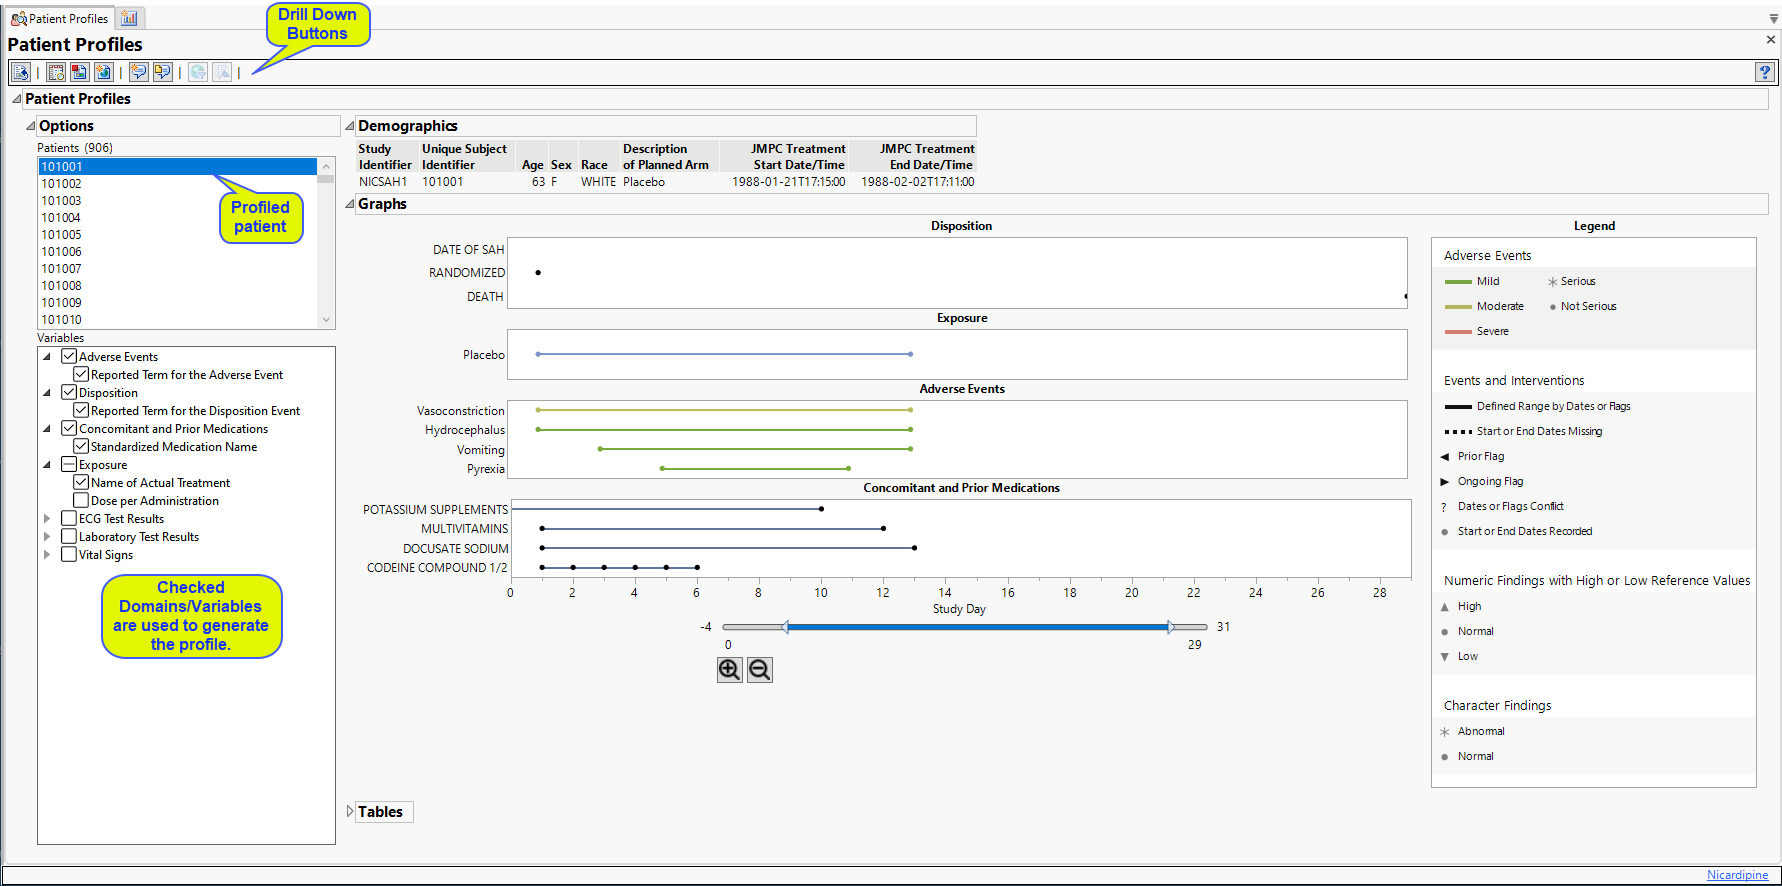Open the help question mark button
The image size is (1782, 886).
1764,72
